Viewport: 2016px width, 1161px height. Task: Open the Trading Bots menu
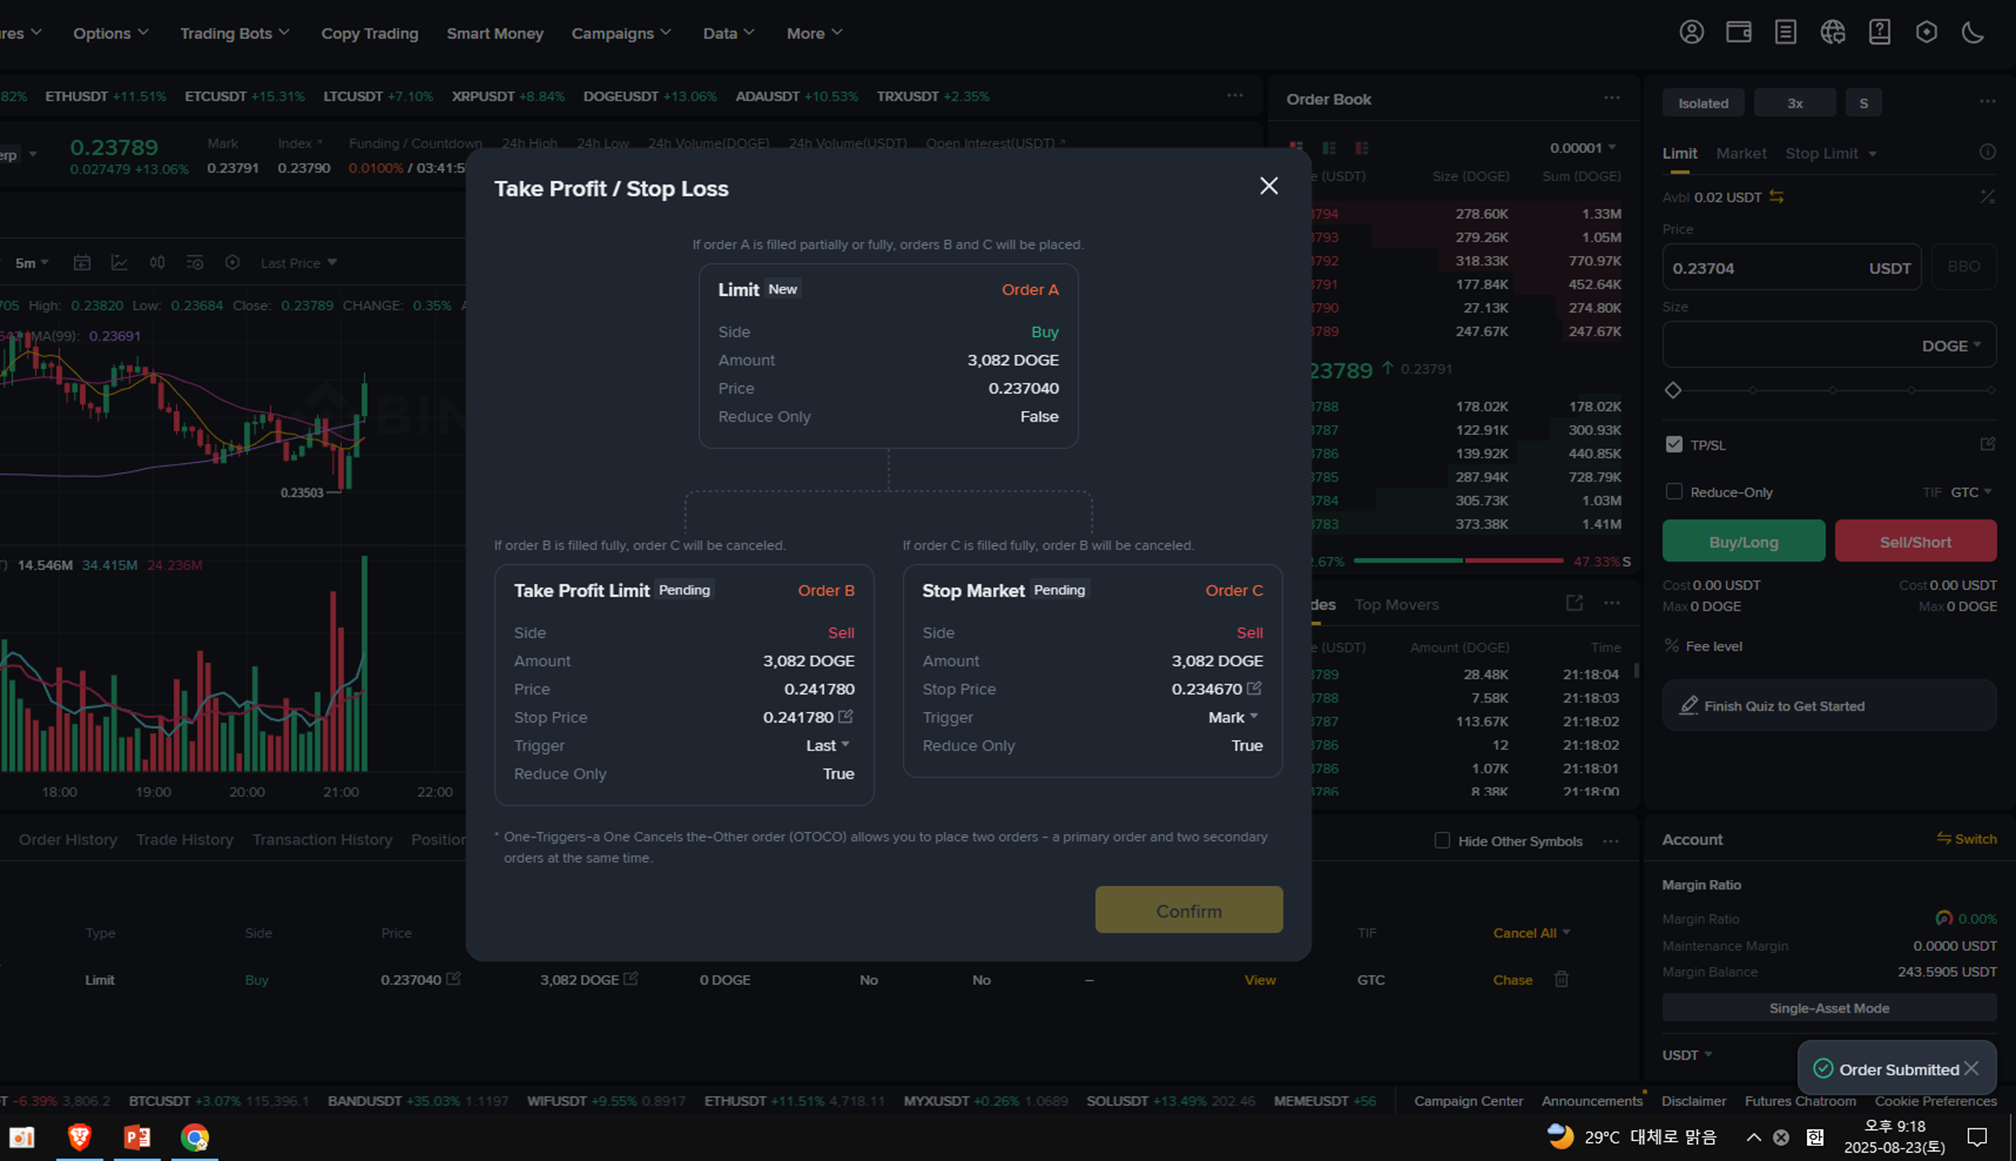[234, 33]
